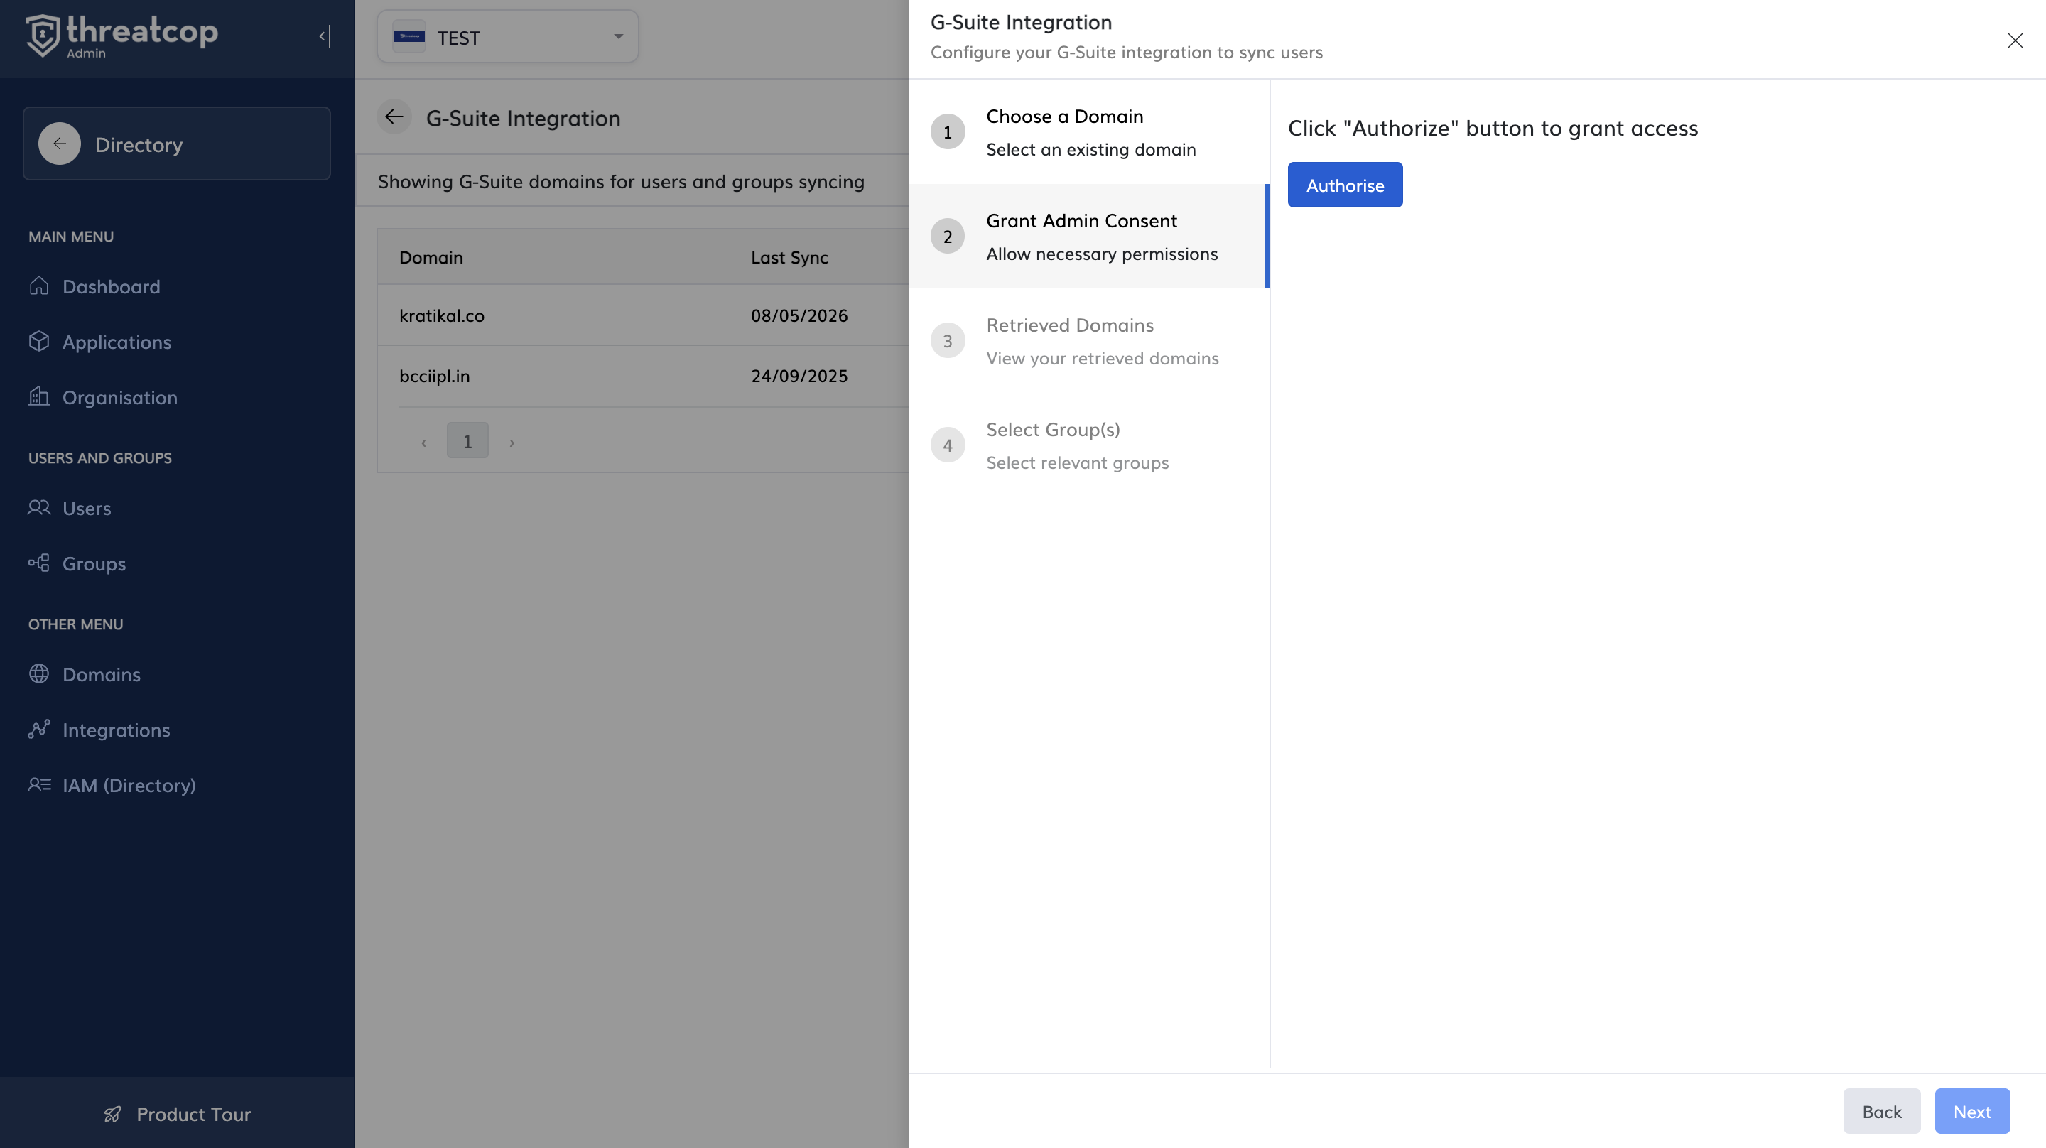The width and height of the screenshot is (2046, 1148).
Task: Select step 4 Select Group(s)
Action: pos(1089,445)
